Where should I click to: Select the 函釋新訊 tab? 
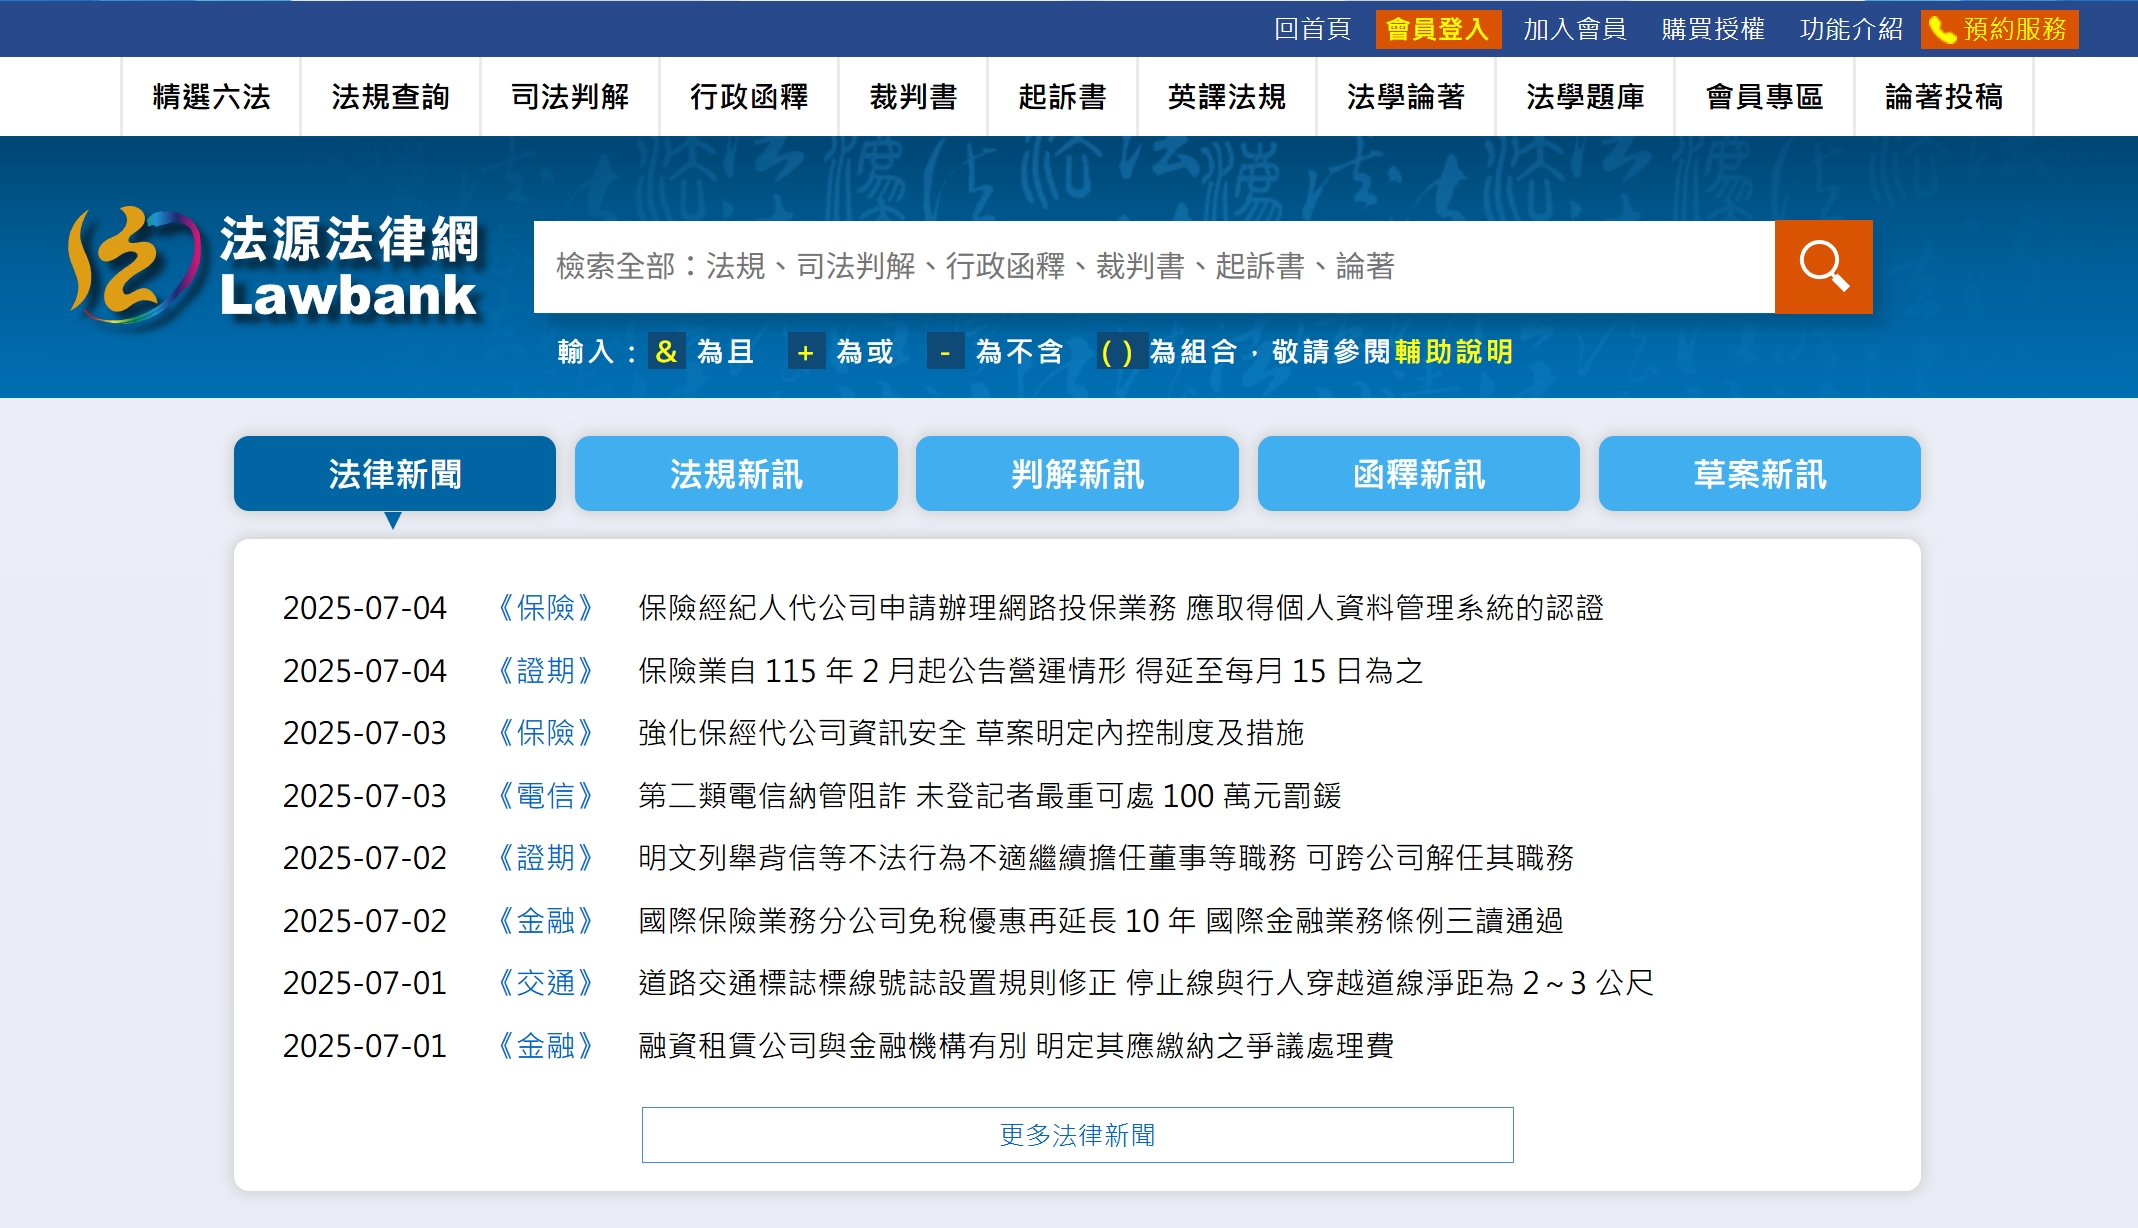point(1419,473)
